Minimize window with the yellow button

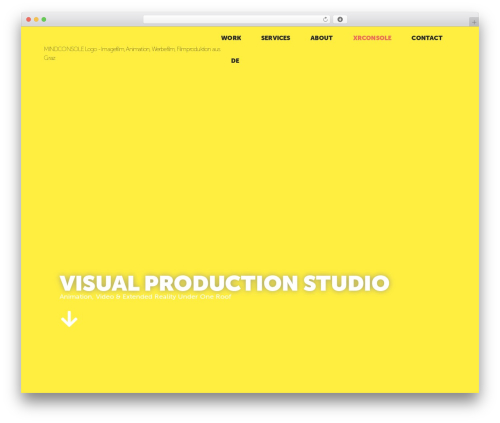coord(36,19)
